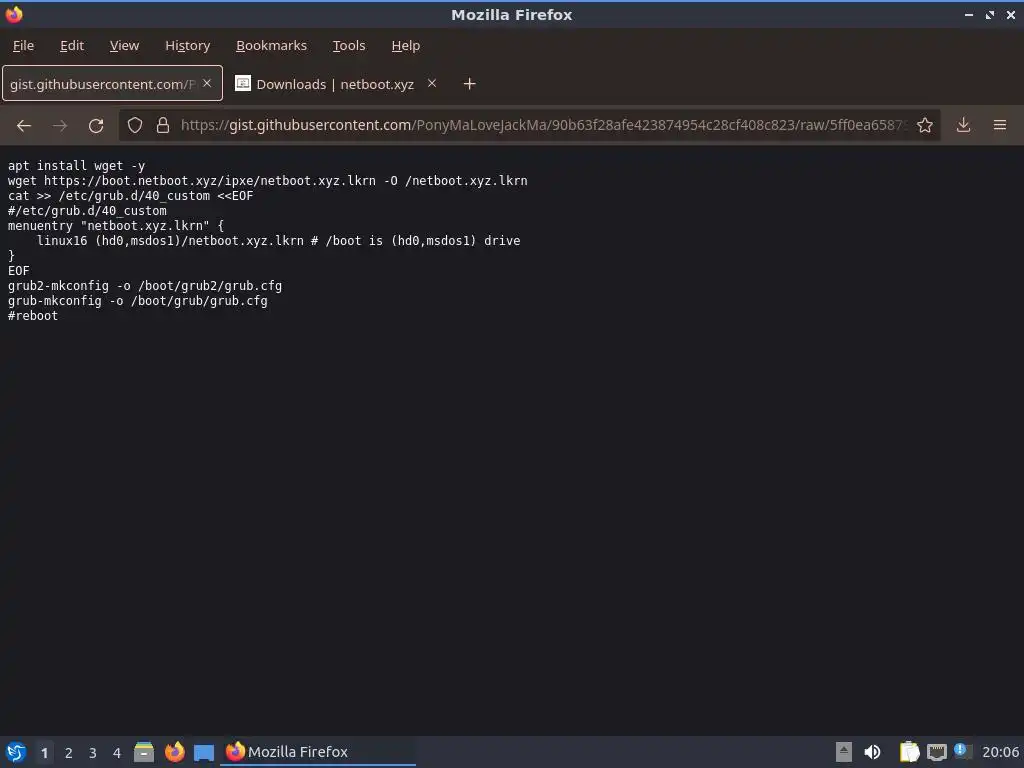Open the removable media eject tray icon

point(844,752)
